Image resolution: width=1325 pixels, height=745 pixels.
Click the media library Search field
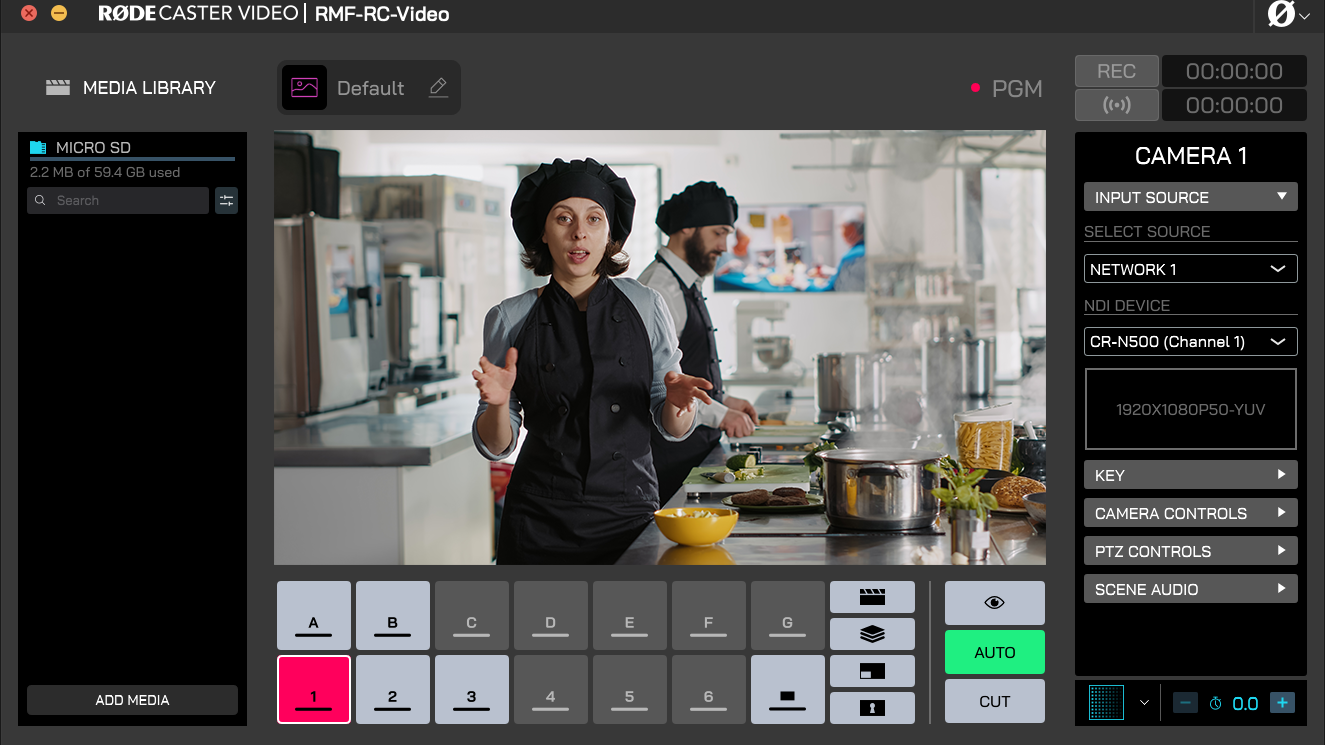118,201
